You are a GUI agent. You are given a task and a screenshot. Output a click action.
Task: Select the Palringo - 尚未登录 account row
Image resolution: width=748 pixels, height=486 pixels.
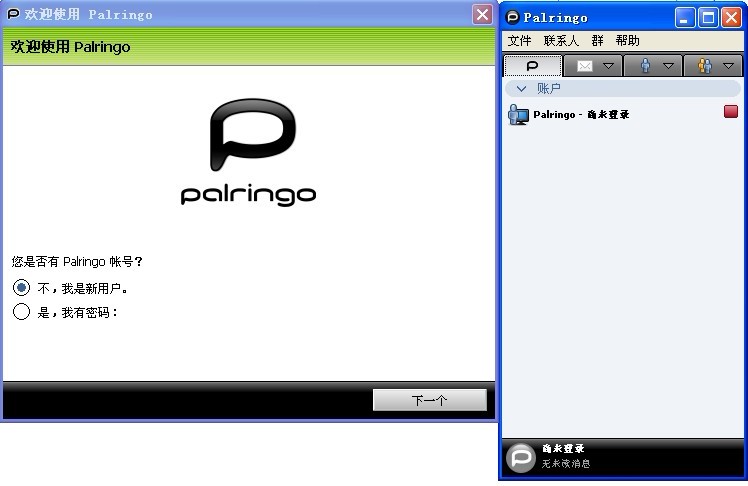[622, 114]
